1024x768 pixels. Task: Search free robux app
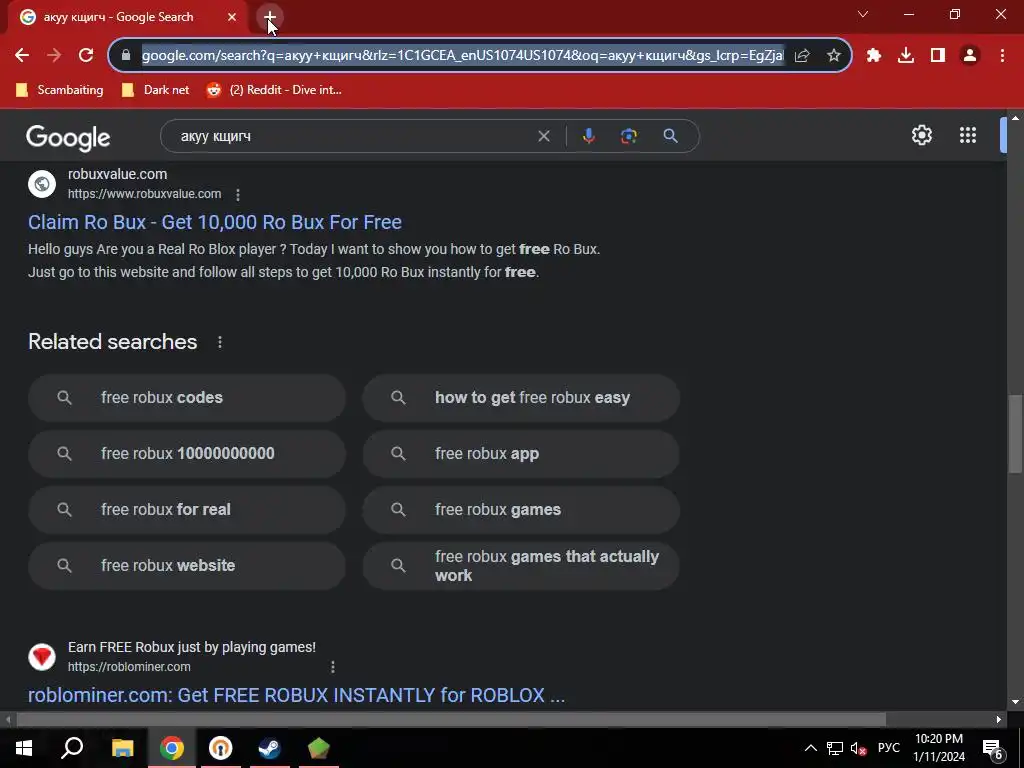(521, 453)
